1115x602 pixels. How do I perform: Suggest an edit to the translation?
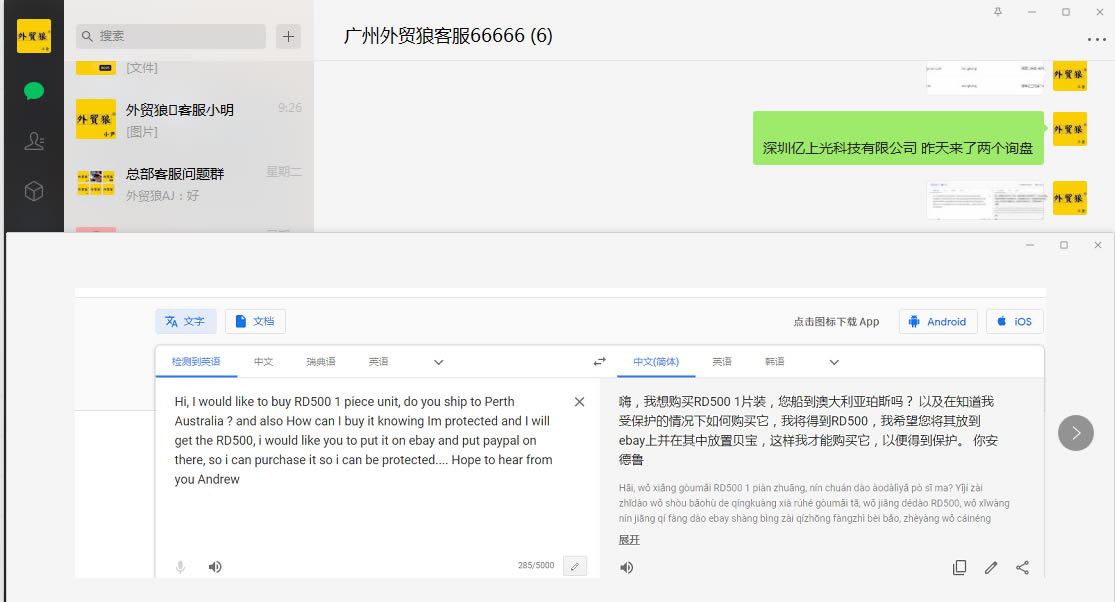[991, 567]
